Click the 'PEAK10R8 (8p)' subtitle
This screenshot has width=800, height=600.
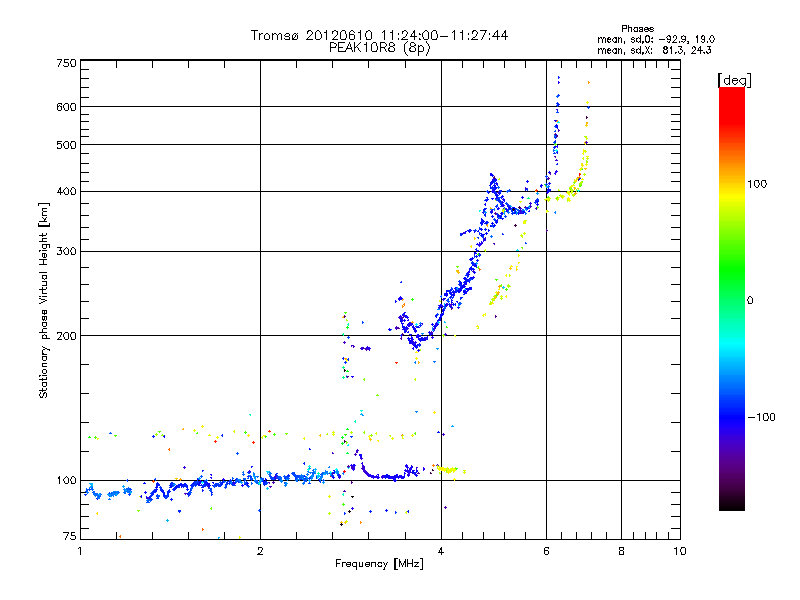[380, 48]
